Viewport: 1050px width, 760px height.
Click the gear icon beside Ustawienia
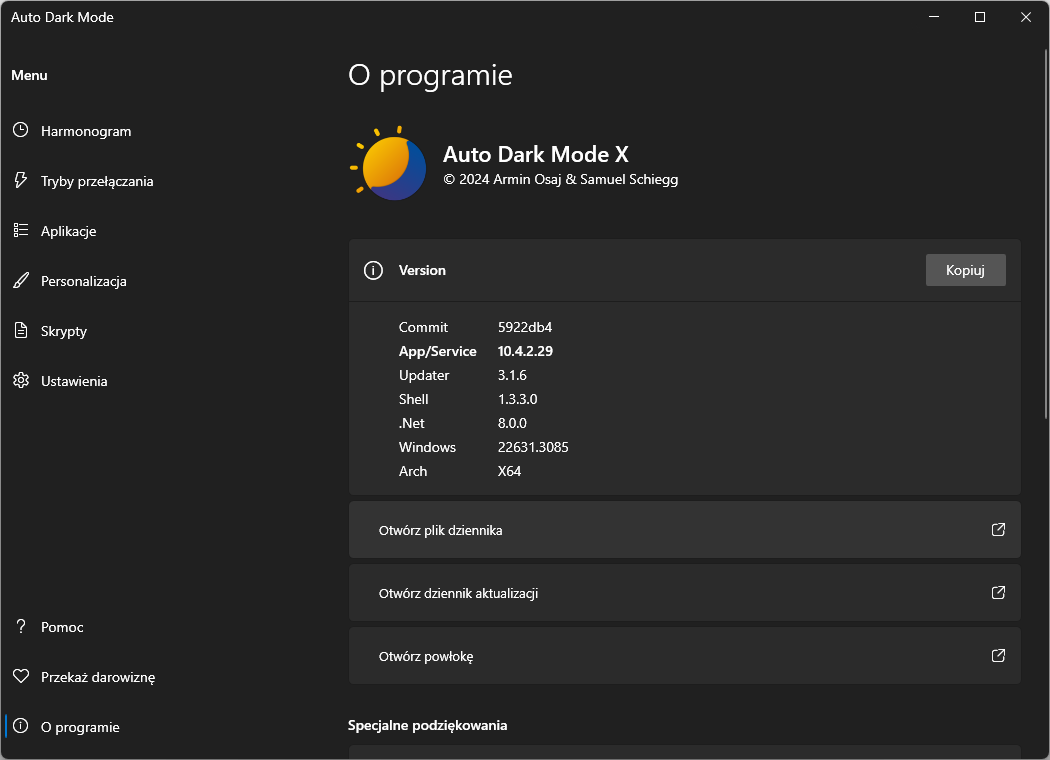click(21, 380)
